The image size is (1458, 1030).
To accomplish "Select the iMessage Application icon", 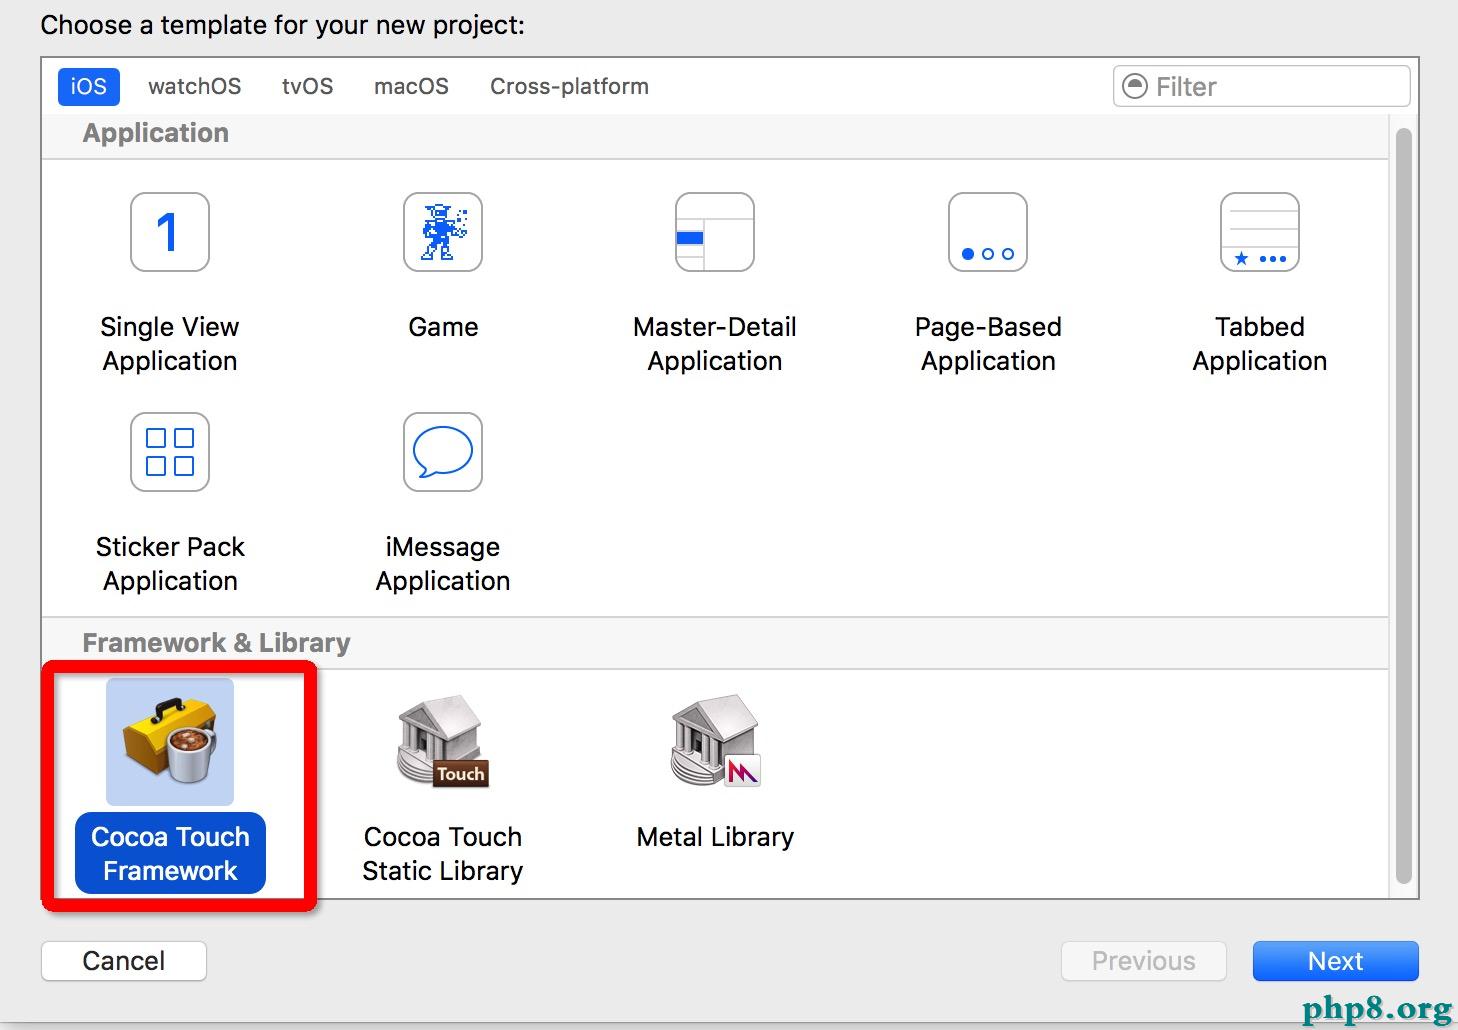I will click(x=443, y=452).
